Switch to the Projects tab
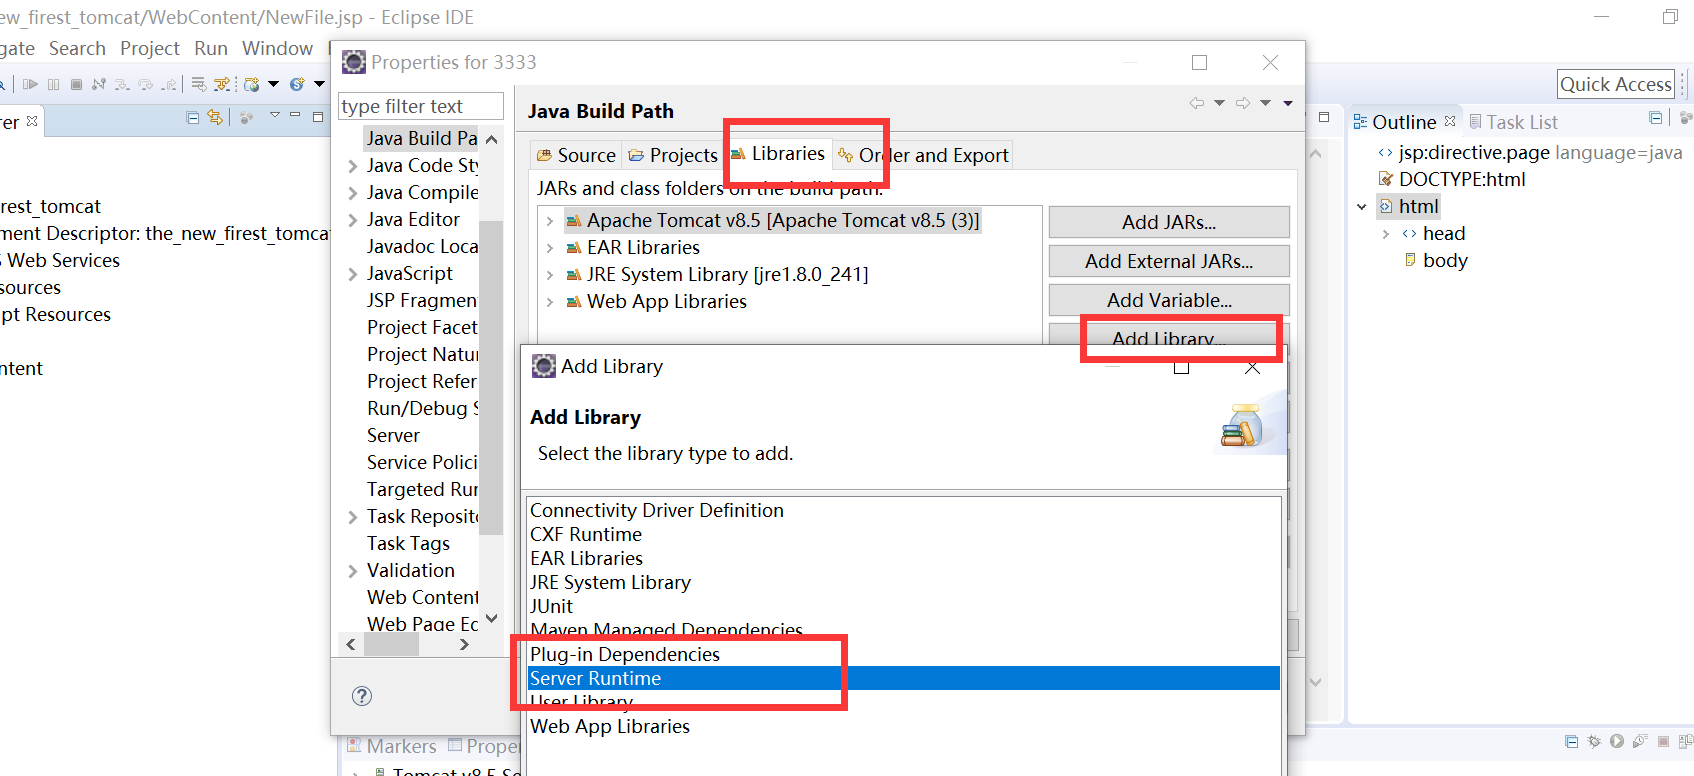The height and width of the screenshot is (776, 1694). (x=673, y=155)
